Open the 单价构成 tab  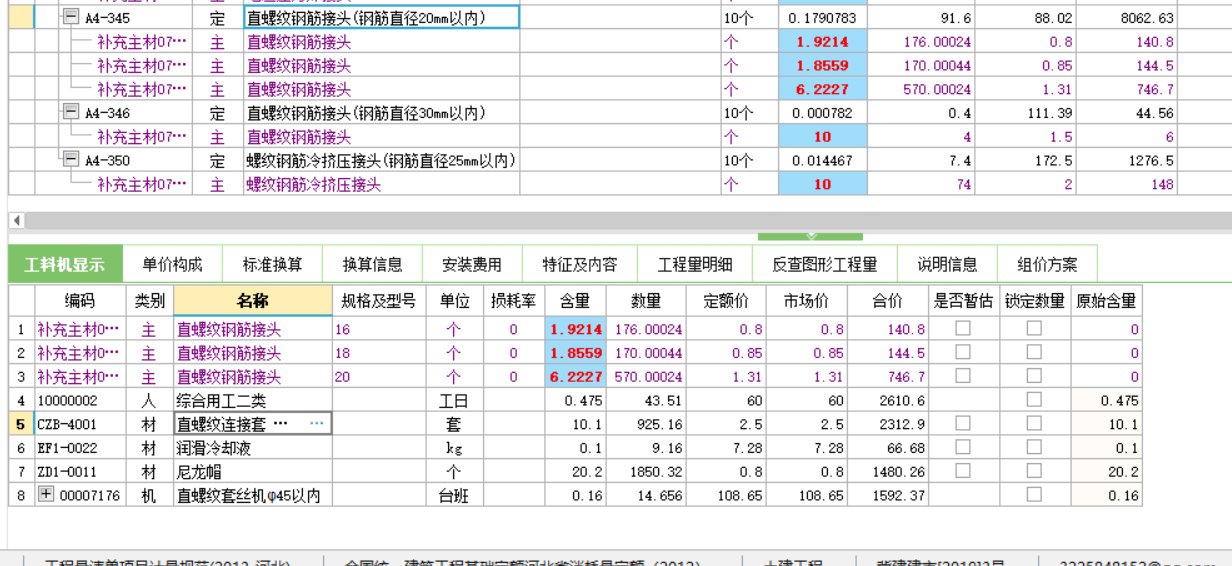point(172,264)
